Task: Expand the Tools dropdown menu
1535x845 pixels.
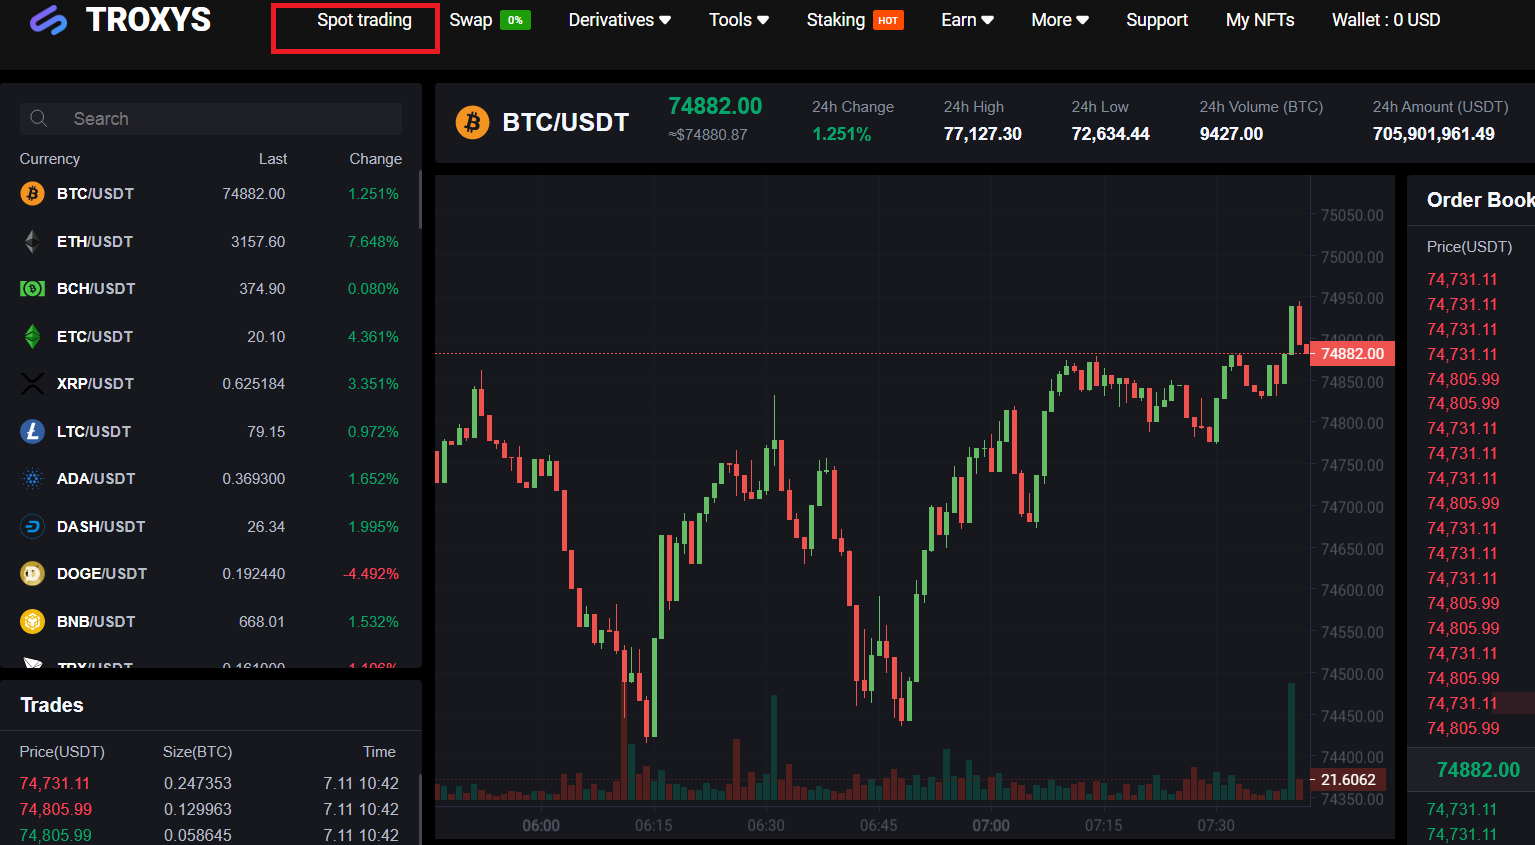Action: coord(739,20)
